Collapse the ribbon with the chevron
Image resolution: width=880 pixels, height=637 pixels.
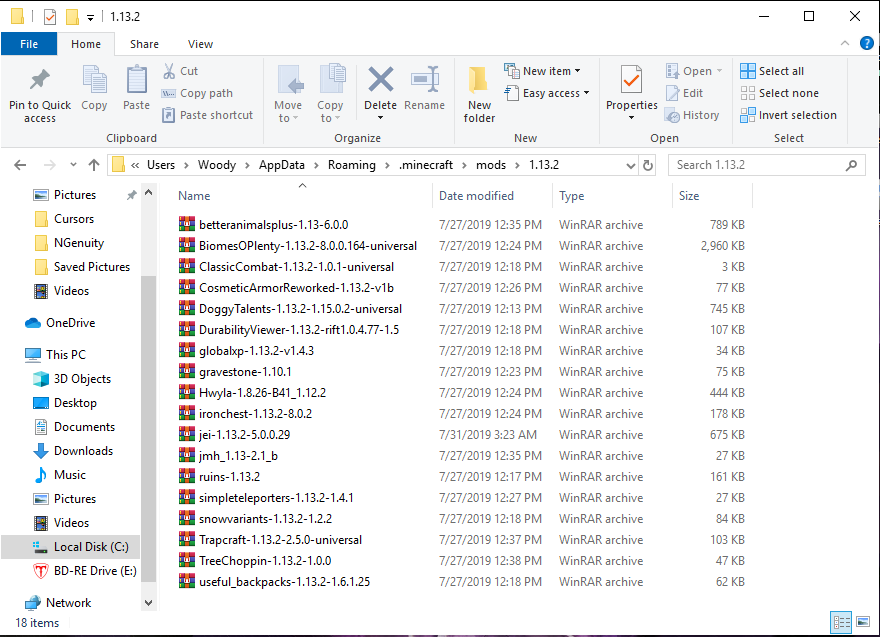tap(845, 43)
